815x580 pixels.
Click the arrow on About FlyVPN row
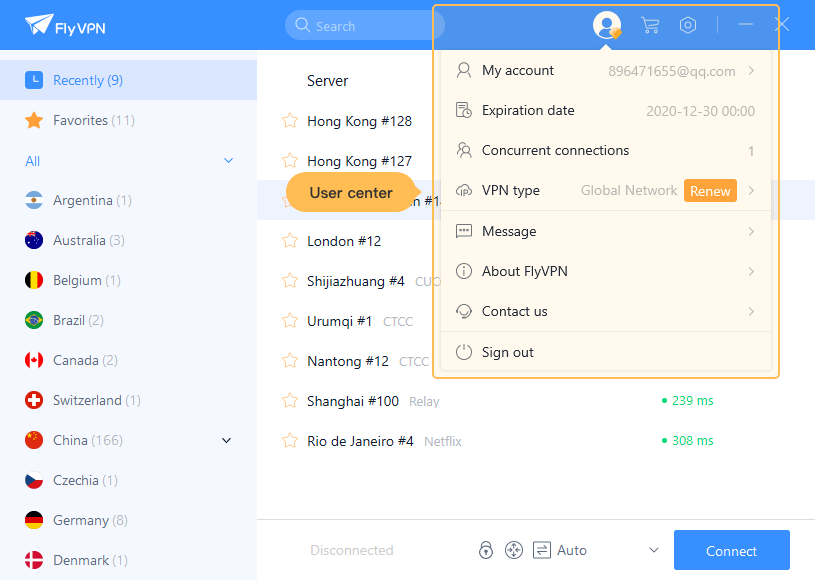752,271
